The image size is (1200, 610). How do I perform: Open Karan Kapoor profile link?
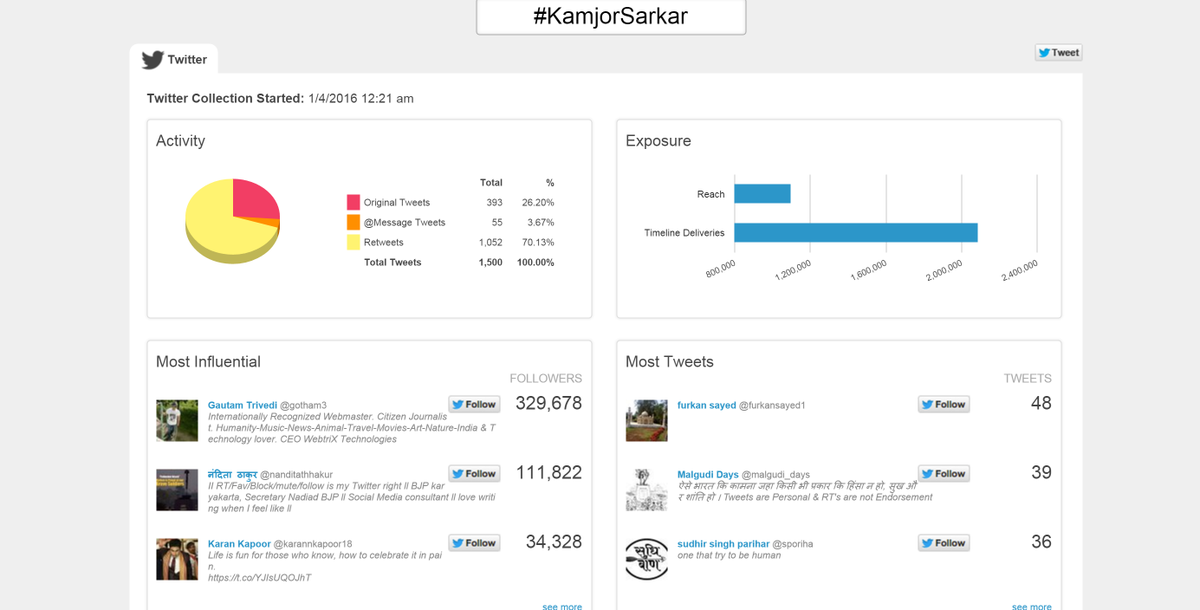[239, 544]
